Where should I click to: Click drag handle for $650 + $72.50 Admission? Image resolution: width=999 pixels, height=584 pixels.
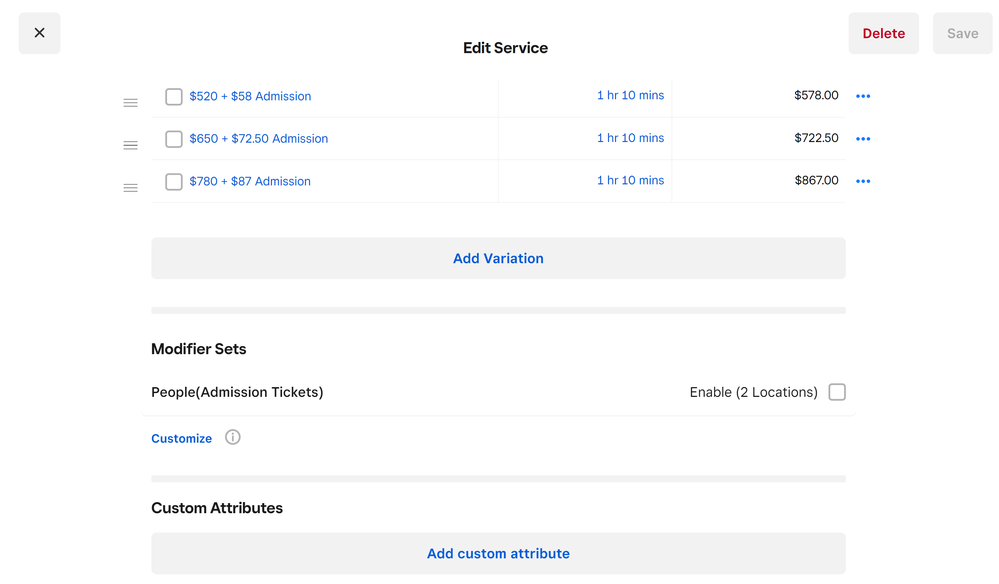pyautogui.click(x=130, y=145)
